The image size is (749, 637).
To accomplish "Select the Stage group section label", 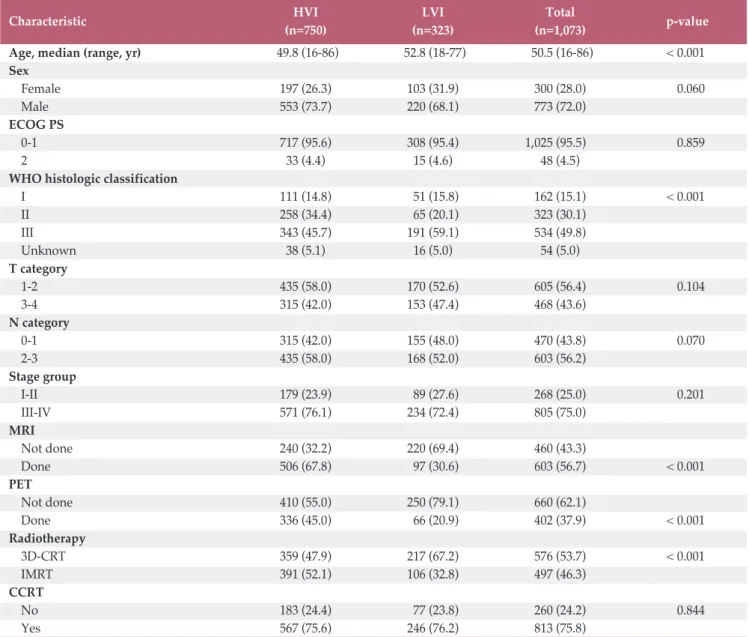I will (x=43, y=377).
